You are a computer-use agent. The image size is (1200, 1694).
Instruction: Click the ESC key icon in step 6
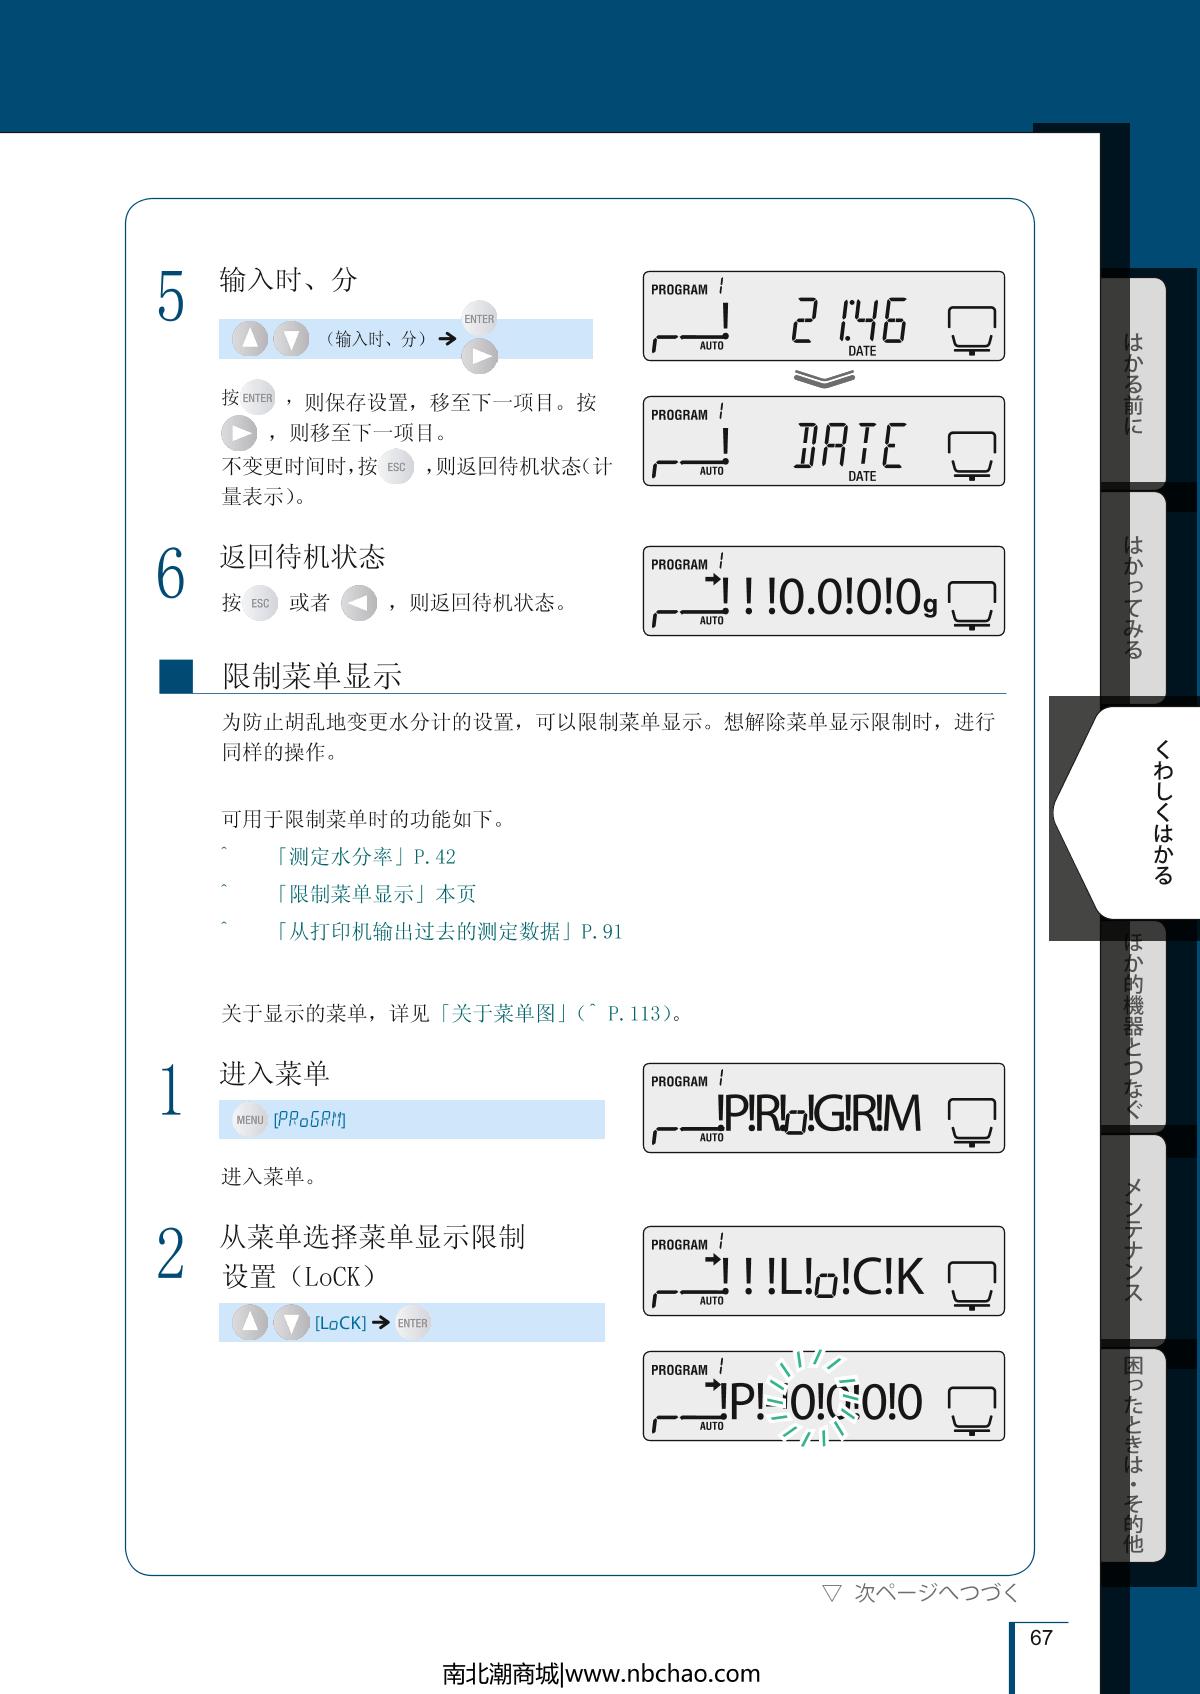[260, 603]
